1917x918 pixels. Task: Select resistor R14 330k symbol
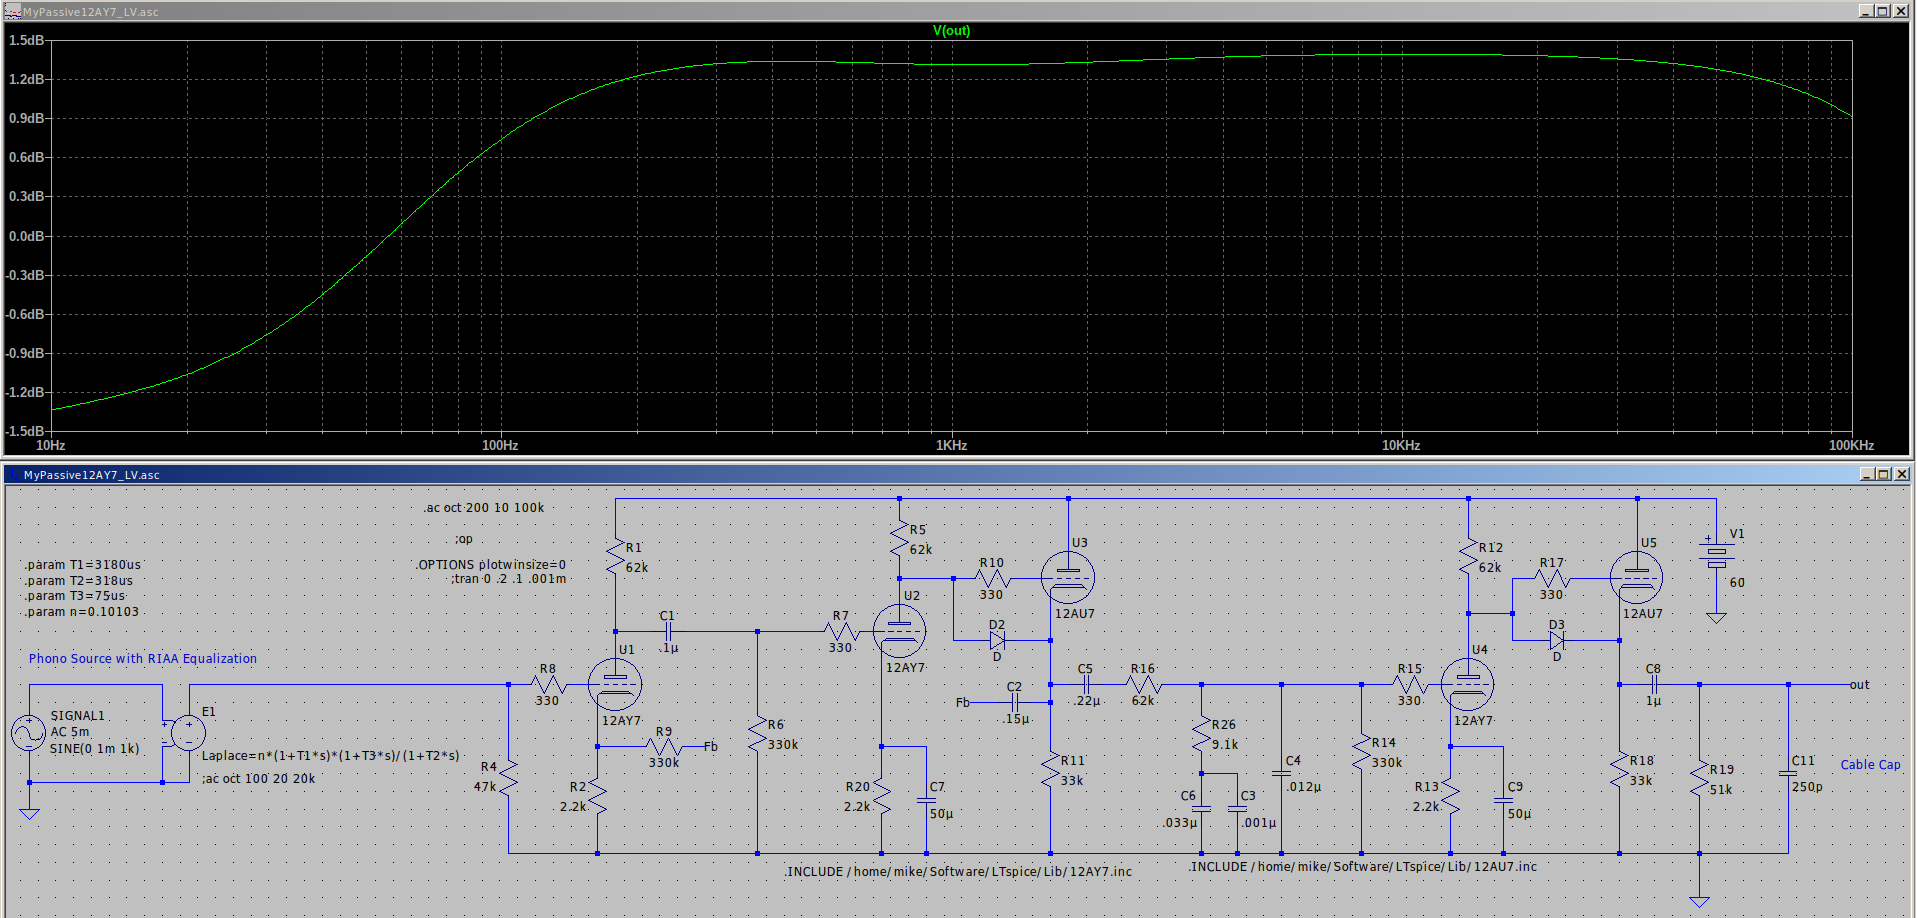pyautogui.click(x=1361, y=753)
